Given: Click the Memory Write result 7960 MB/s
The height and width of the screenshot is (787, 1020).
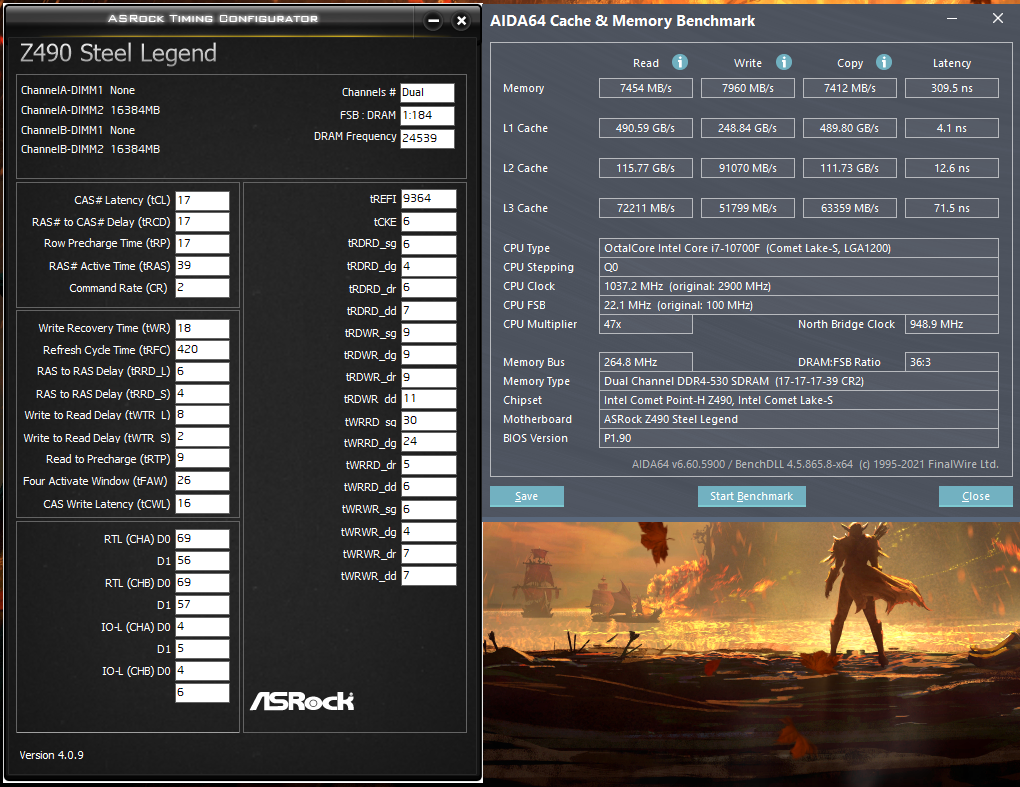Looking at the screenshot, I should pyautogui.click(x=748, y=88).
